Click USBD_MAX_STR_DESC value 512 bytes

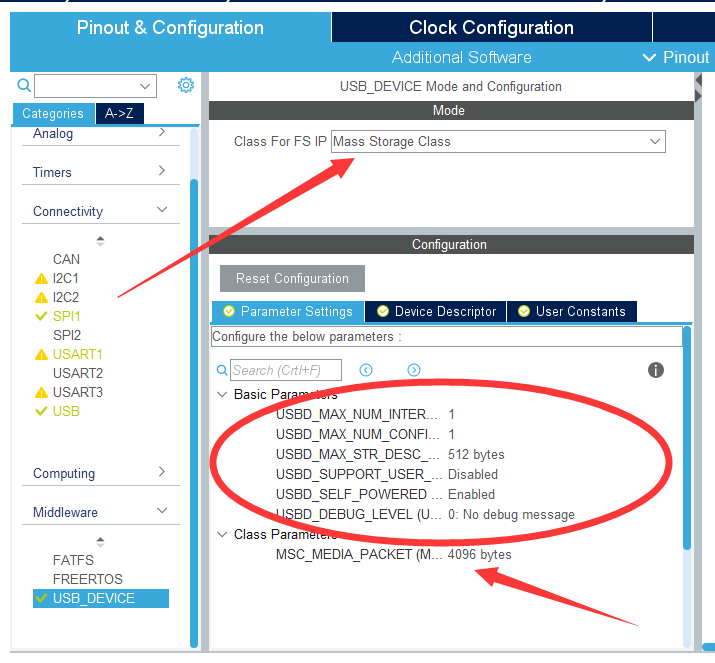click(476, 455)
